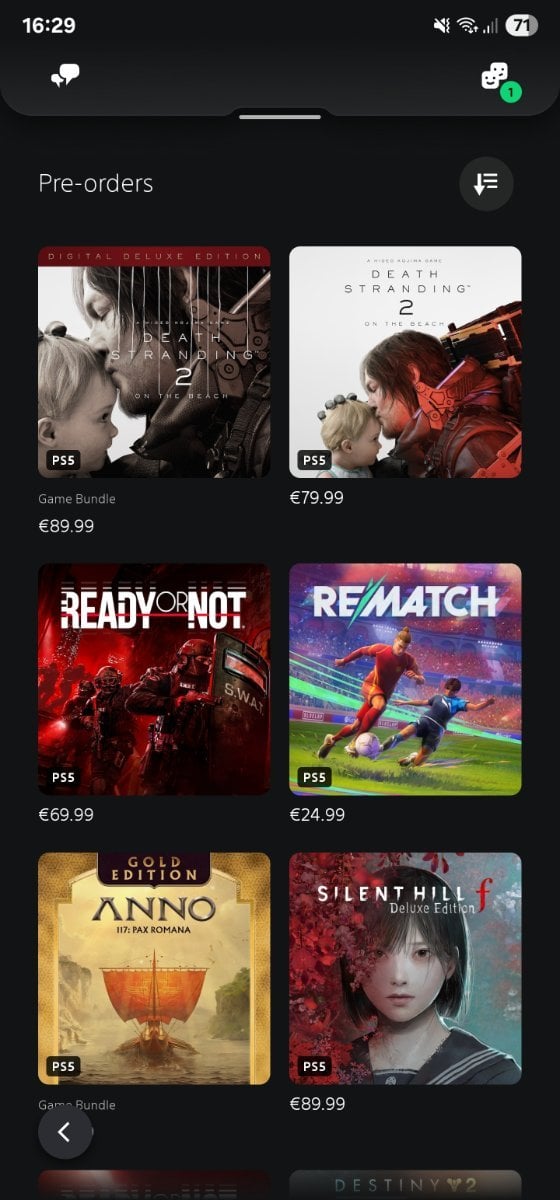Screen dimensions: 560x1200
Task: Tap the Wi-Fi icon in the status bar
Action: click(x=467, y=26)
